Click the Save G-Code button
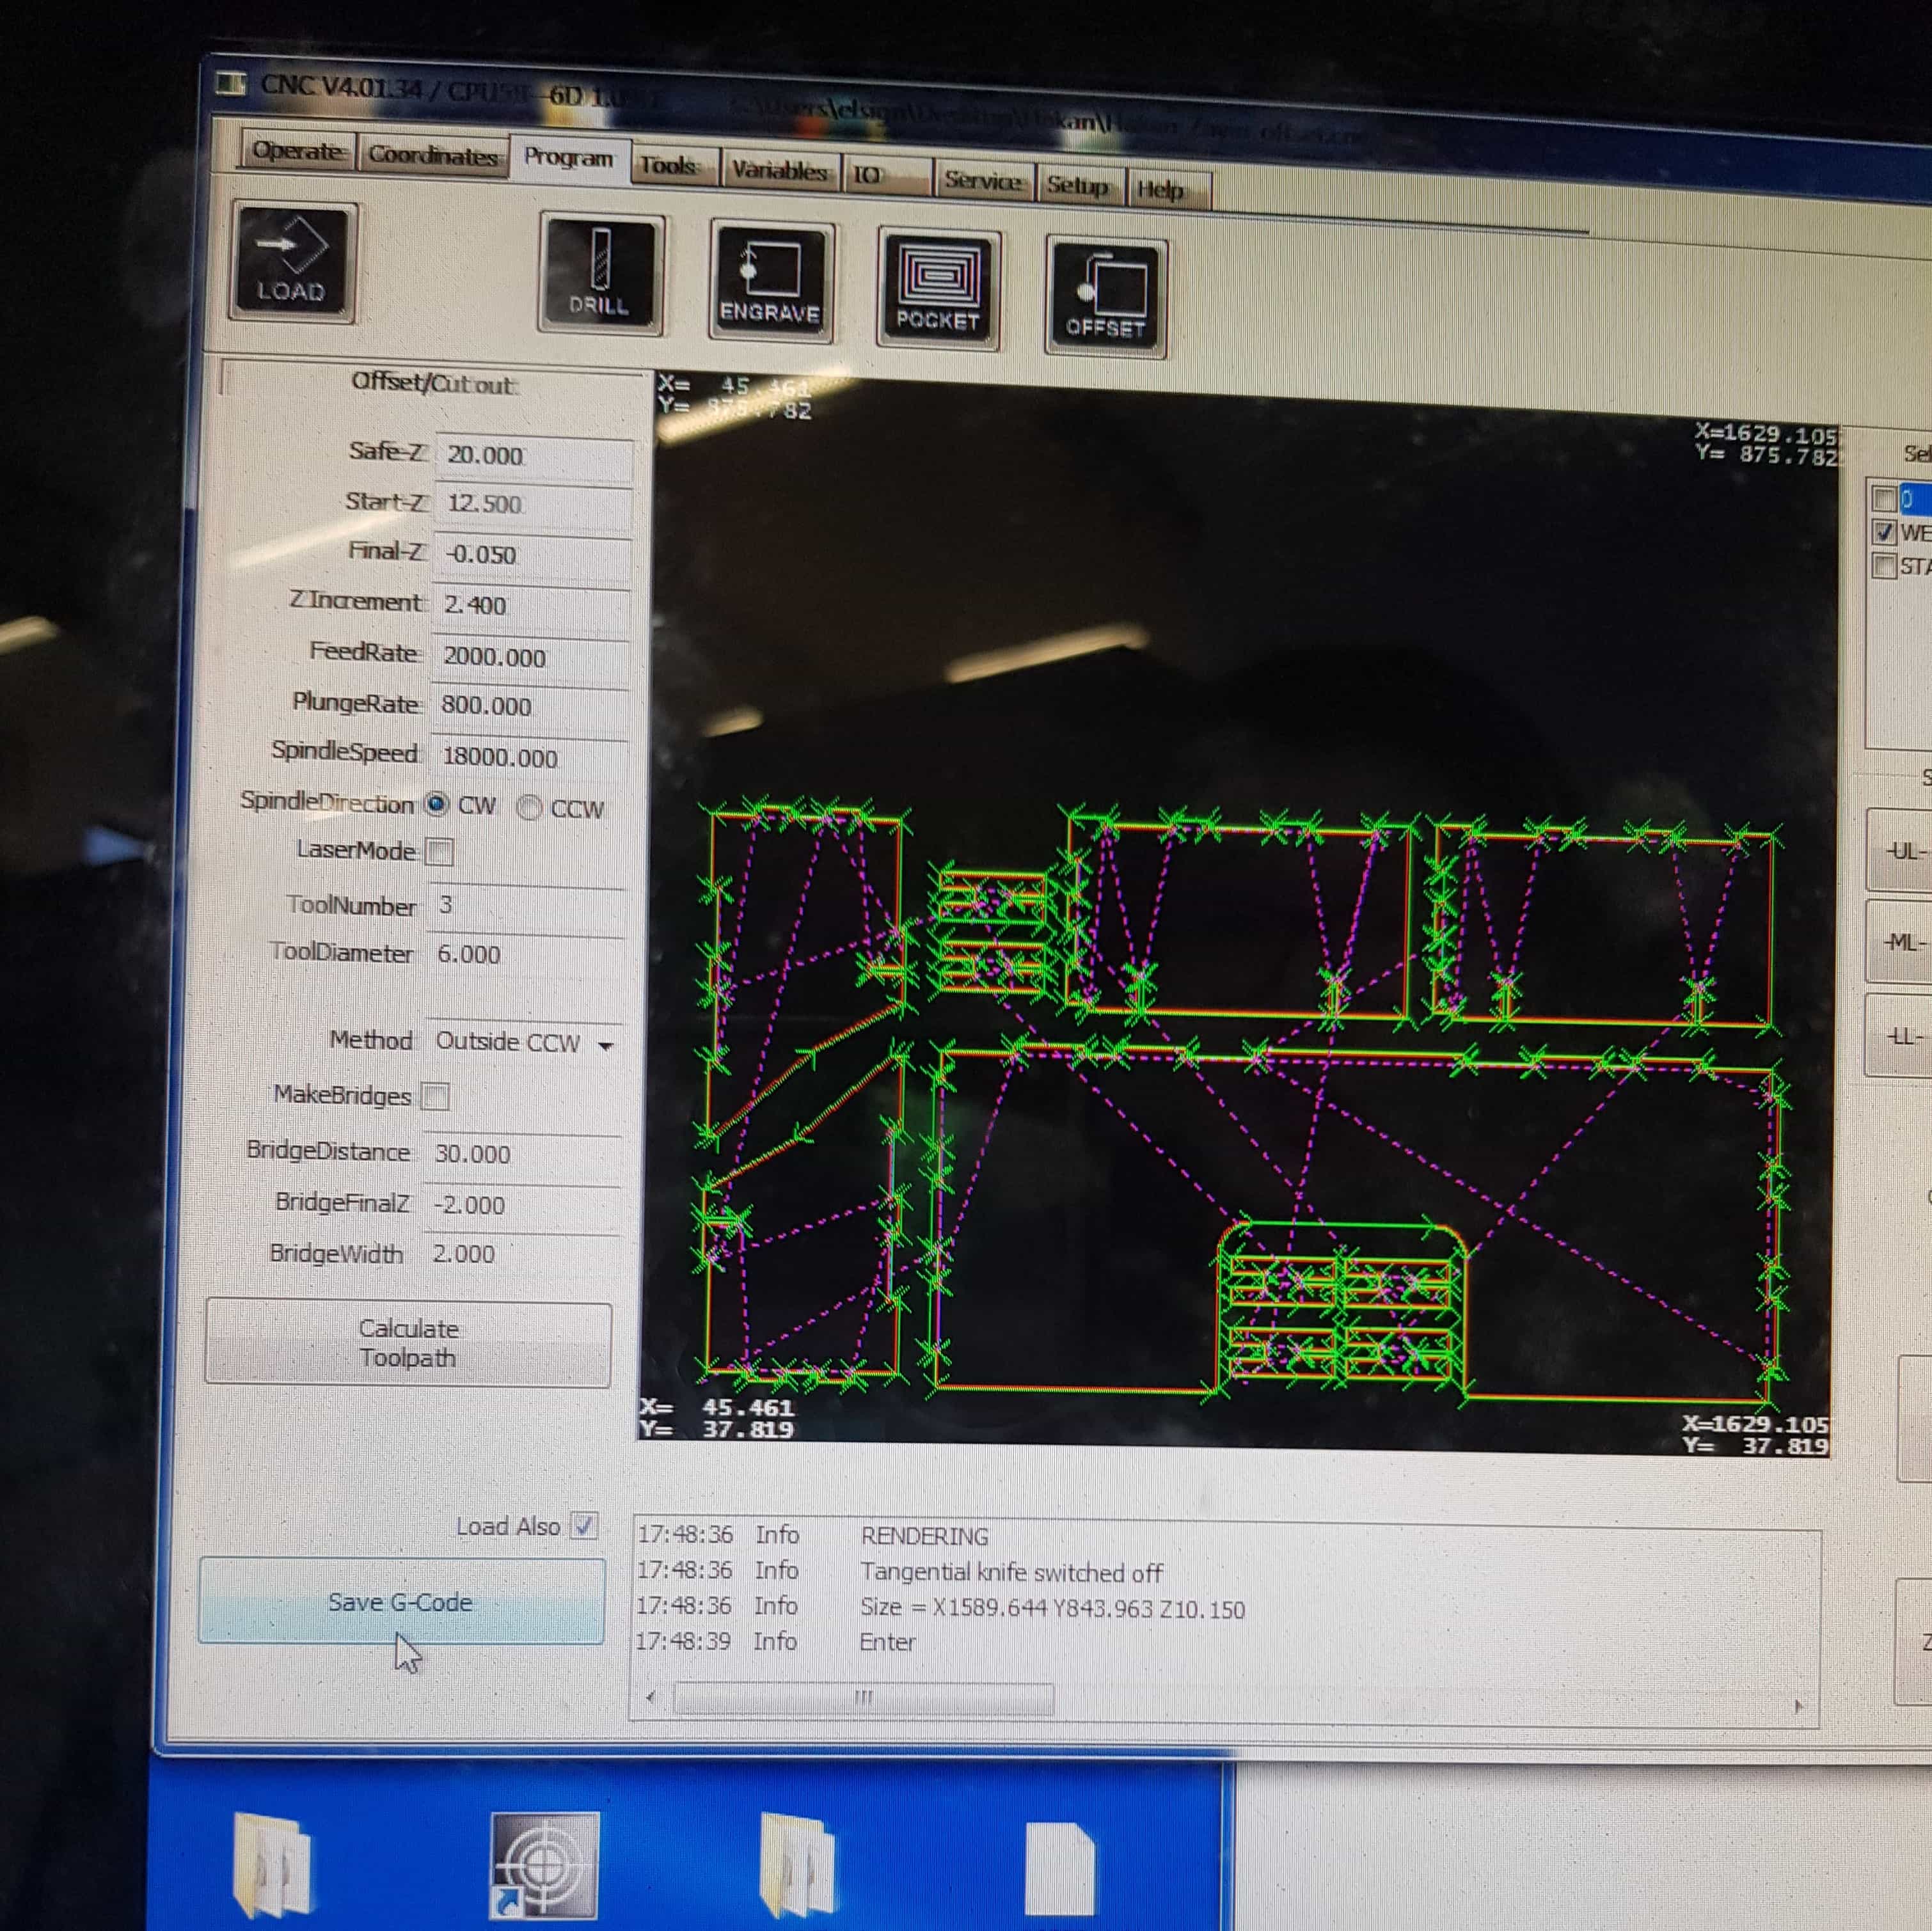 click(401, 1601)
